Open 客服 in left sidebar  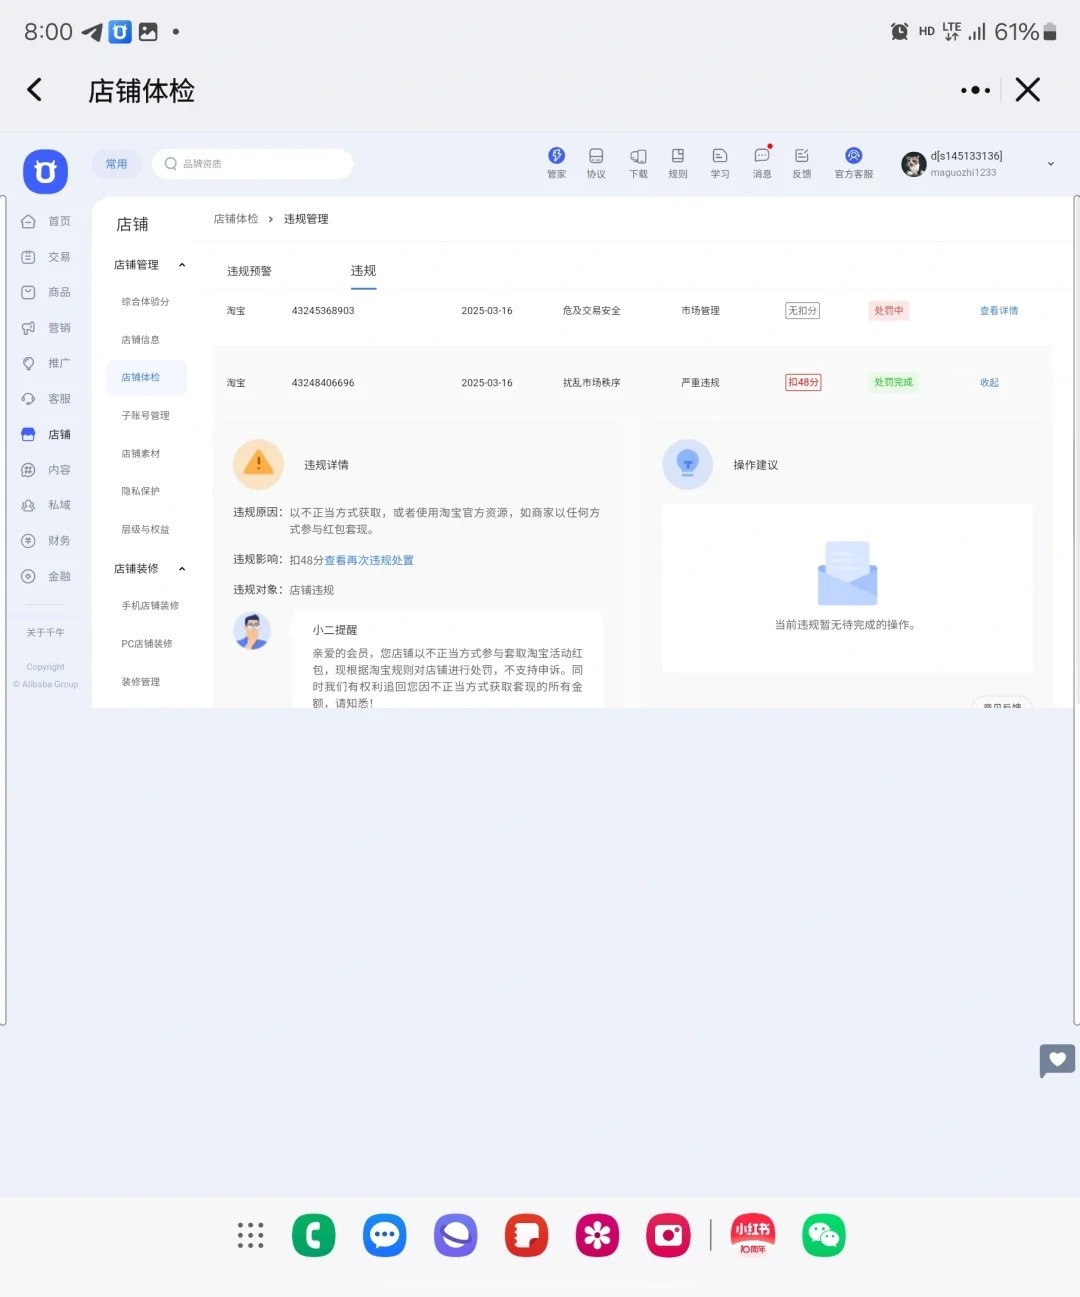point(46,399)
